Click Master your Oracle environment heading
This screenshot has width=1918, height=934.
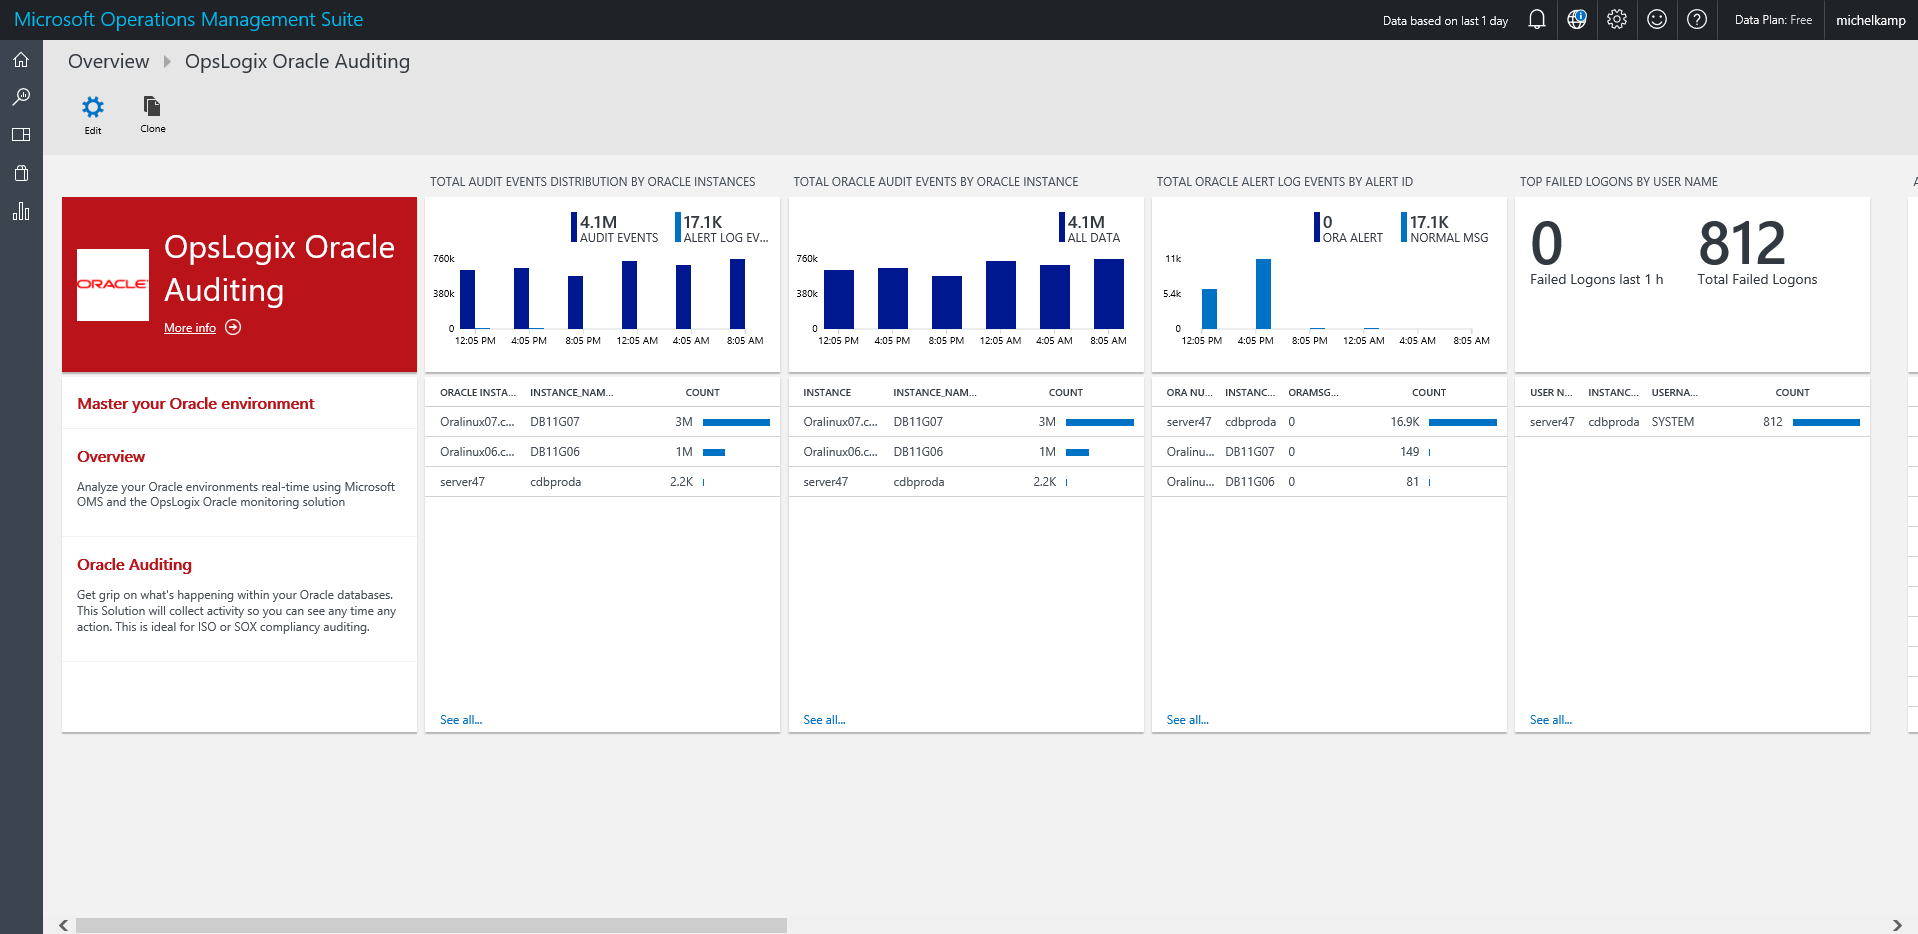pos(196,404)
